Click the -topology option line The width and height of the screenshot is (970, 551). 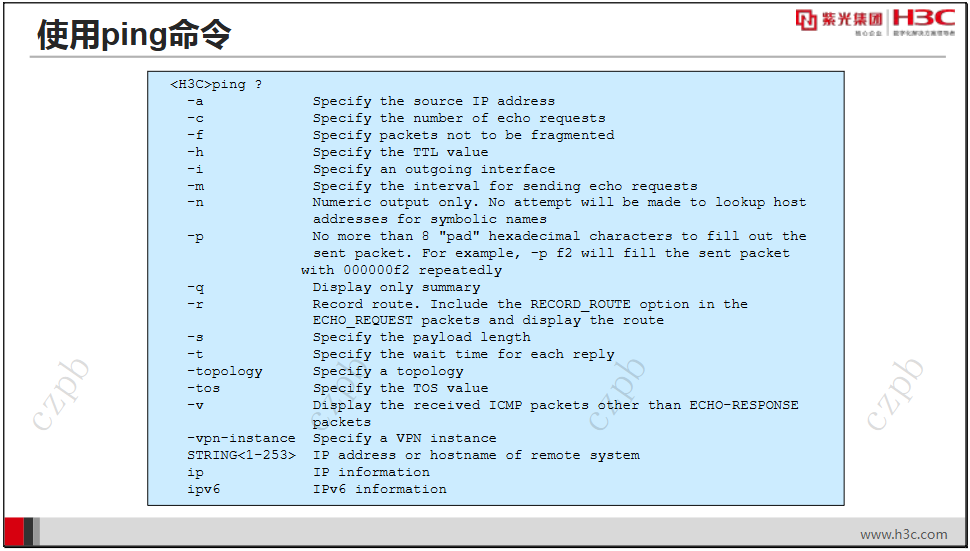(x=325, y=371)
